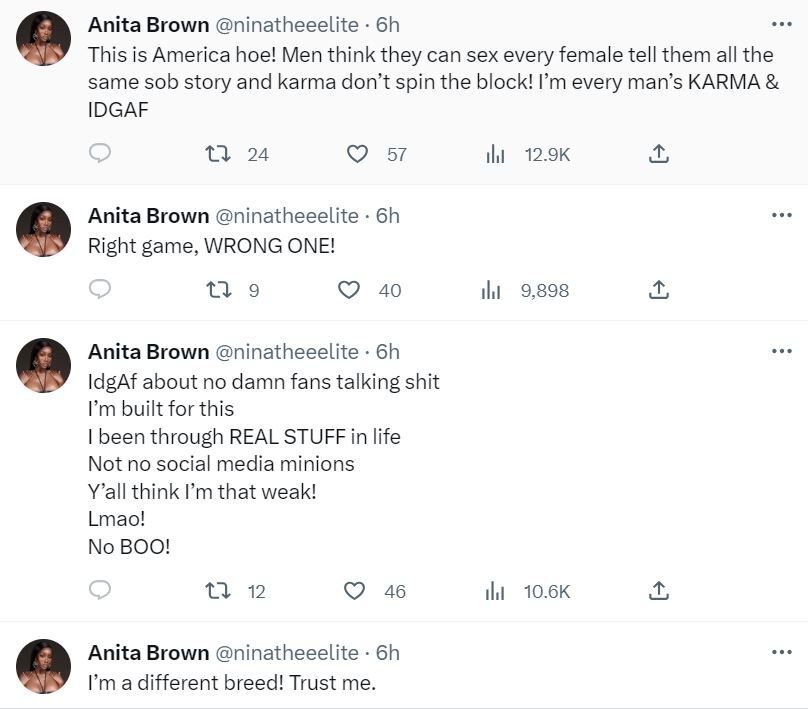
Task: Open more options for "different breed" tweet
Action: pos(780,652)
